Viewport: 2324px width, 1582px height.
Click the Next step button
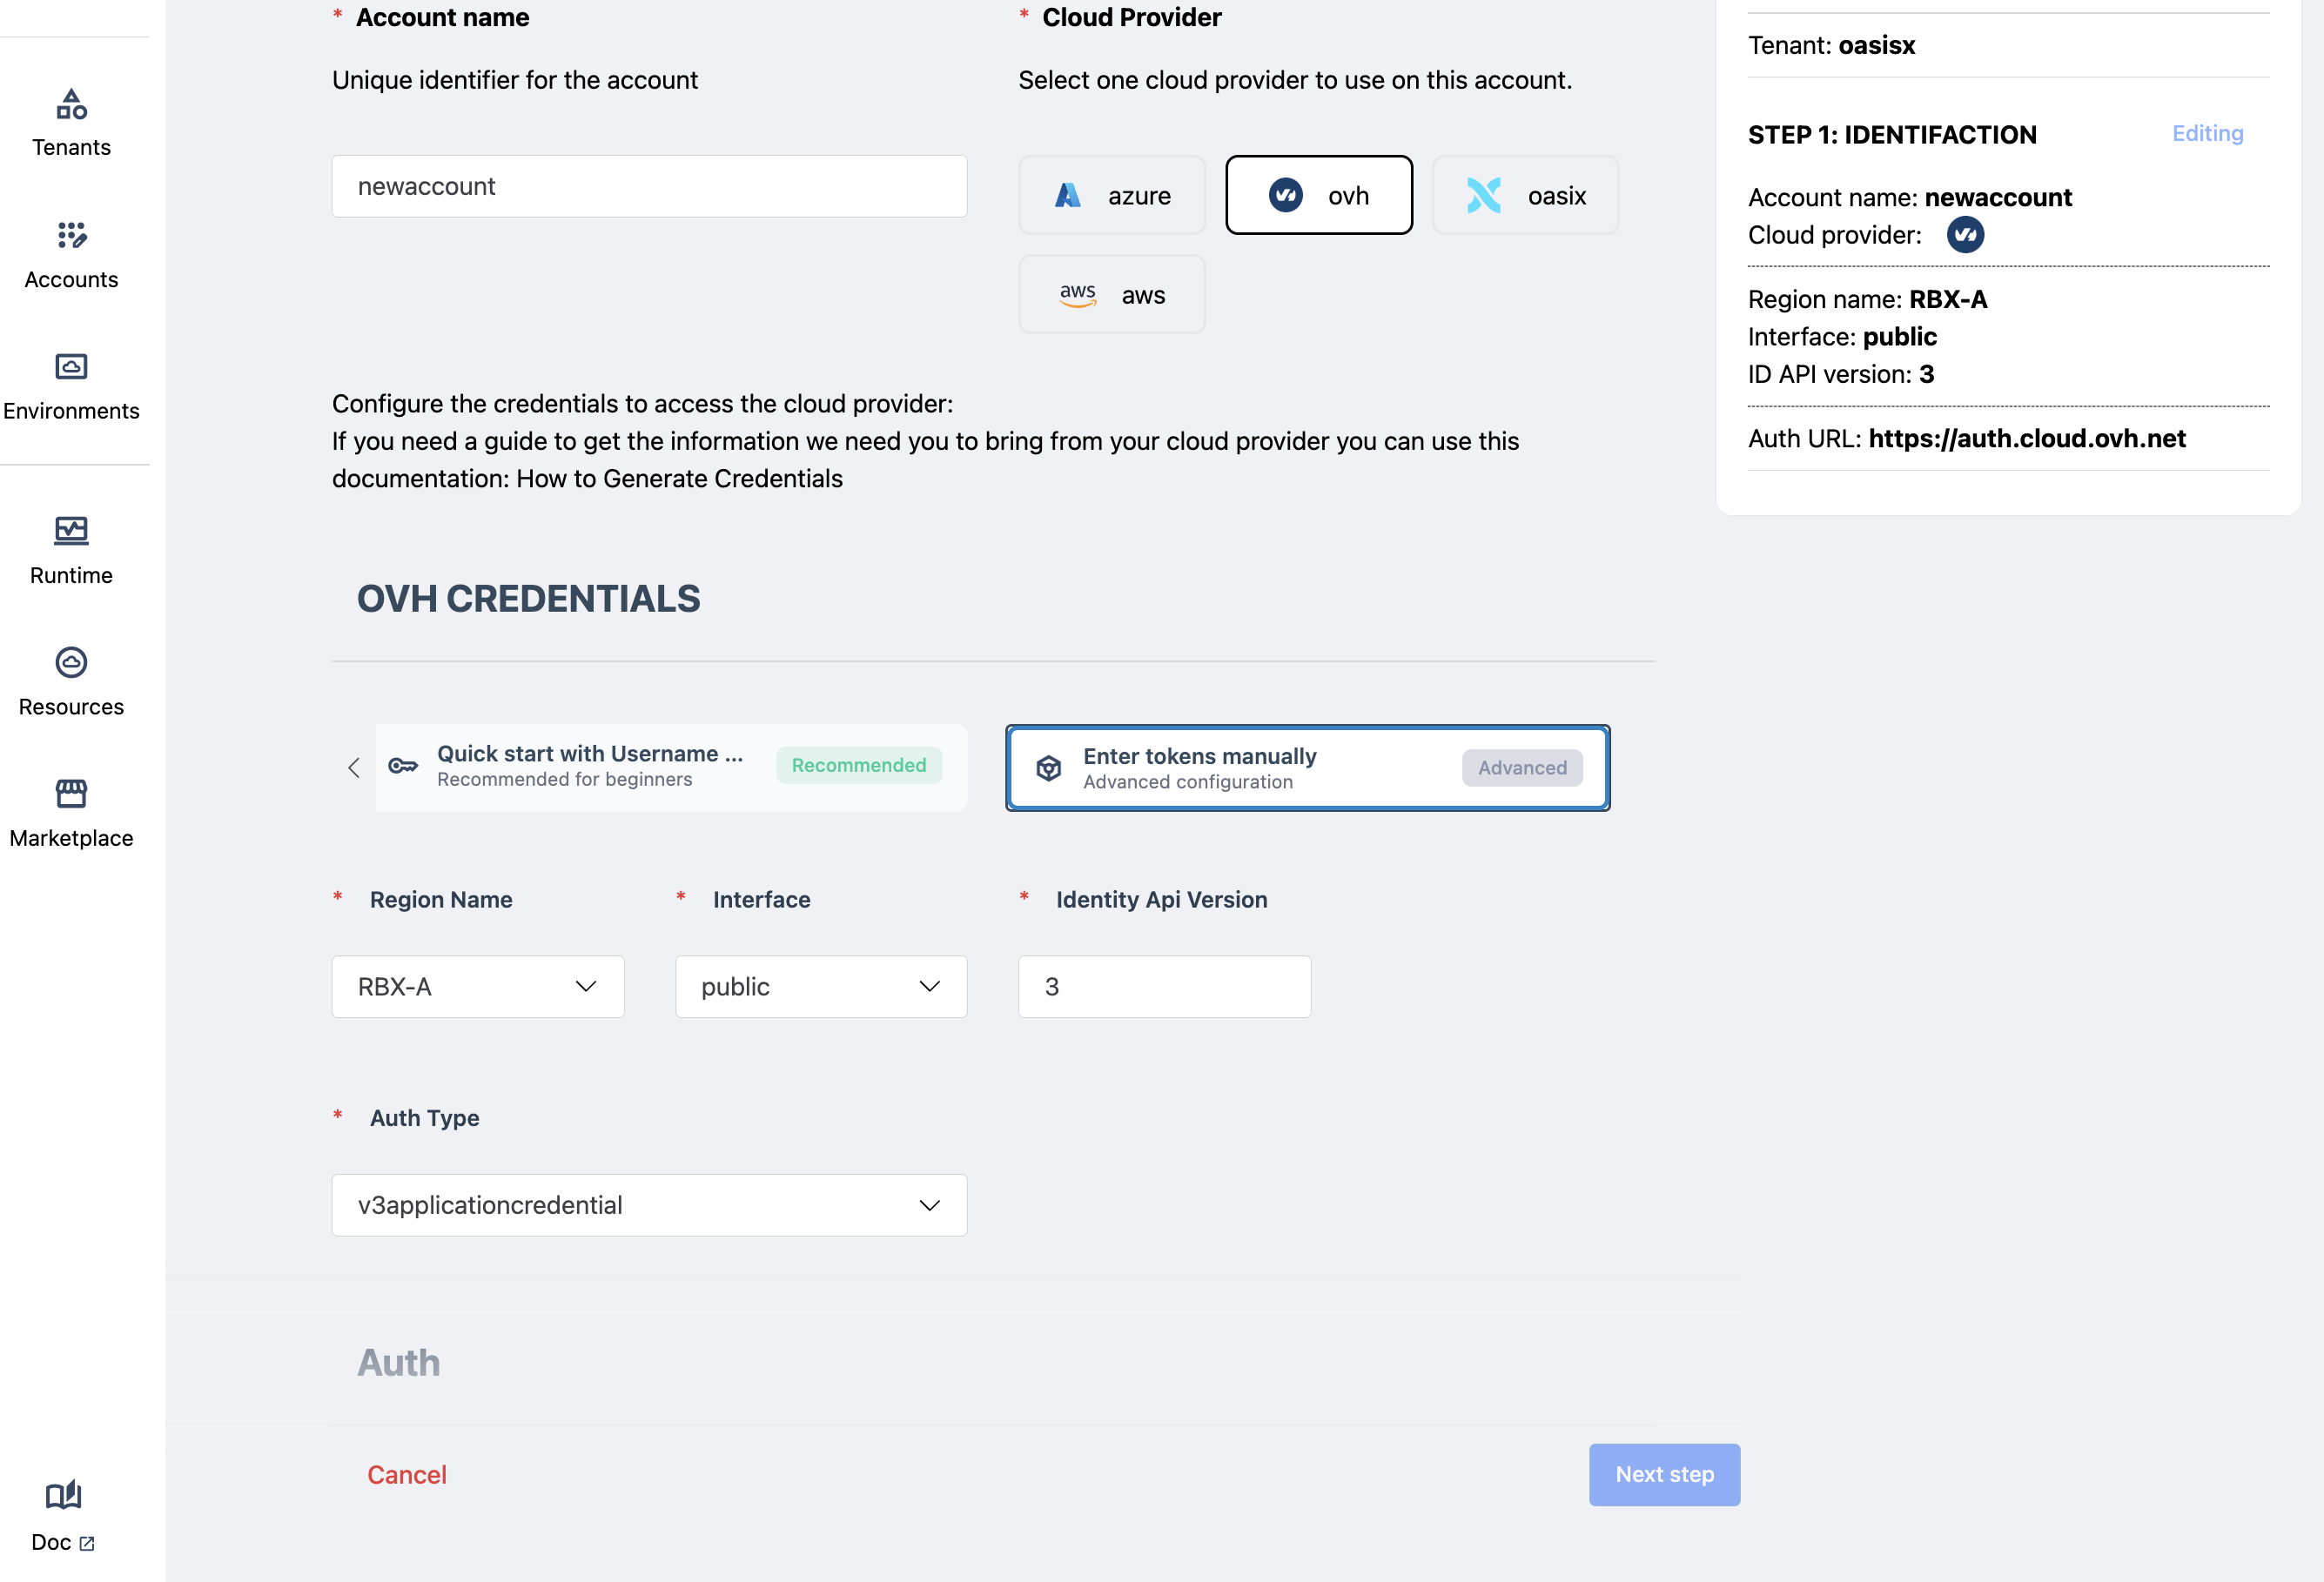click(x=1664, y=1475)
